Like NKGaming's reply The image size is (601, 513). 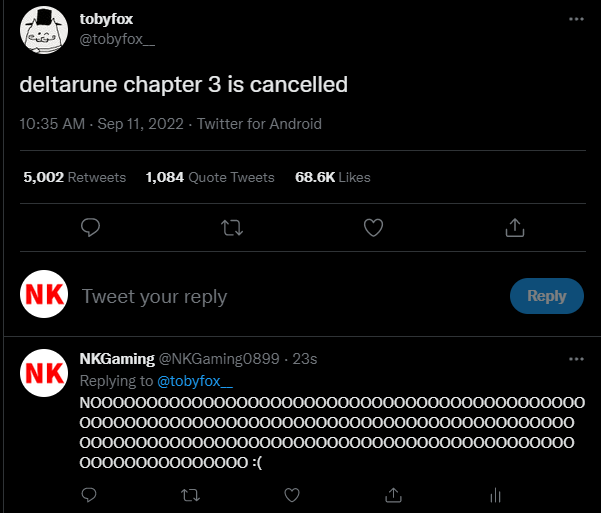[x=292, y=494]
